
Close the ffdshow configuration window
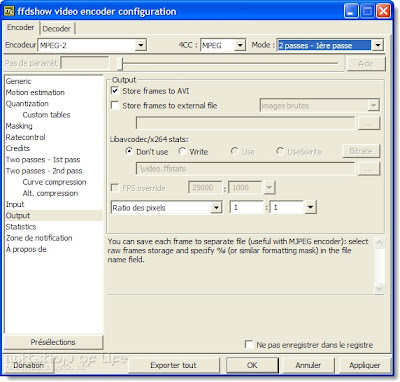(383, 11)
